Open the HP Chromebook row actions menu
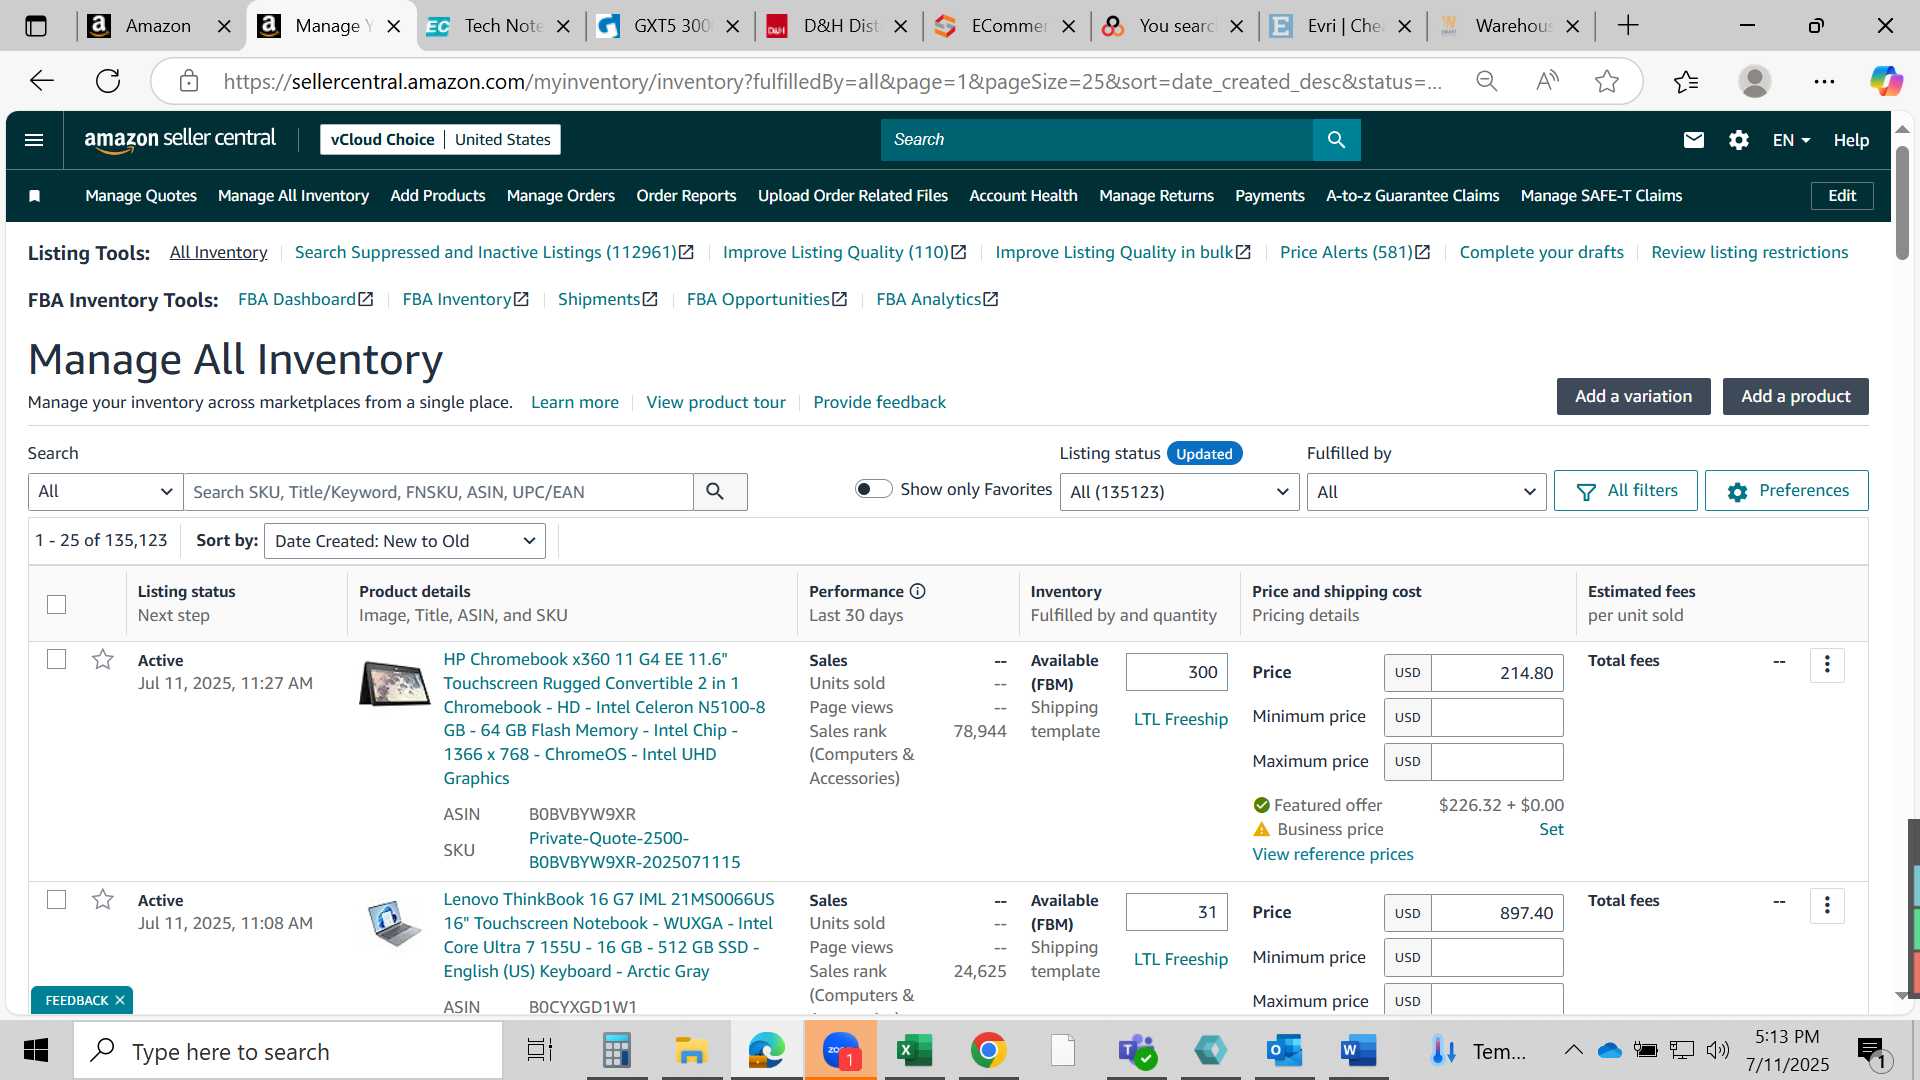The height and width of the screenshot is (1080, 1920). pyautogui.click(x=1827, y=665)
